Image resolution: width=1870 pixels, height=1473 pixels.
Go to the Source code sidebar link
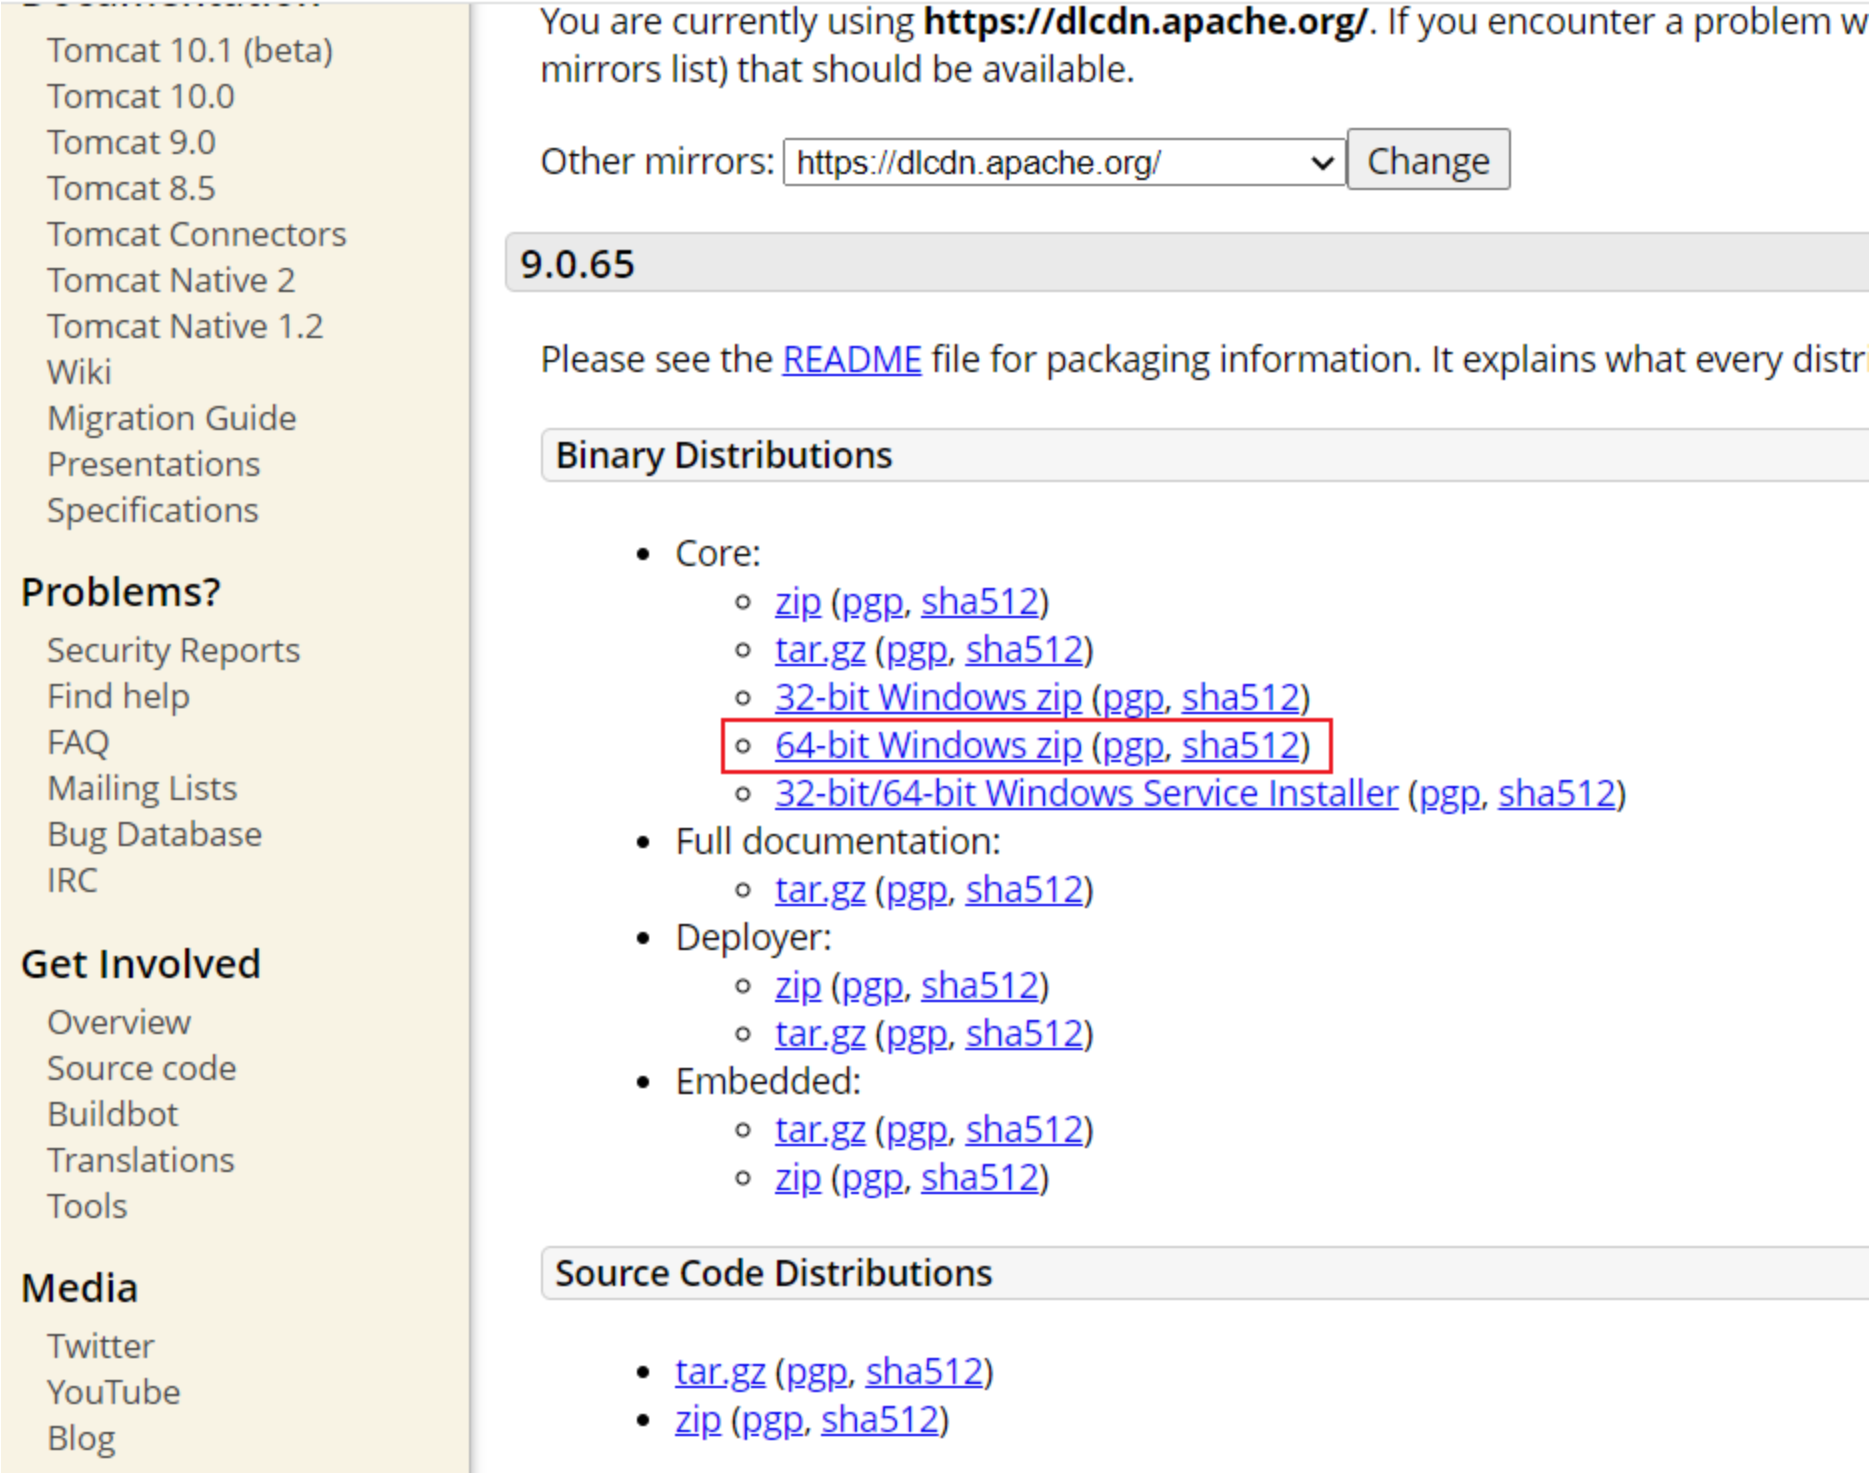point(142,1068)
